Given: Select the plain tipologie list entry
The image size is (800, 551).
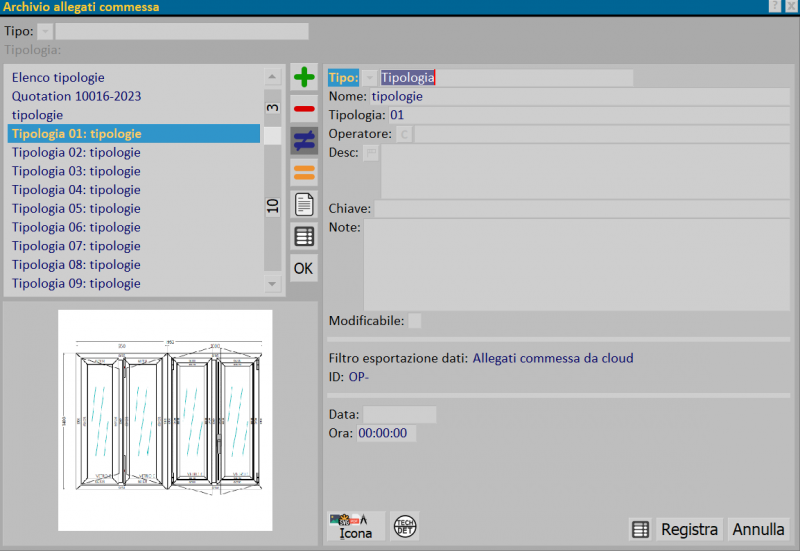Looking at the screenshot, I should [x=134, y=115].
